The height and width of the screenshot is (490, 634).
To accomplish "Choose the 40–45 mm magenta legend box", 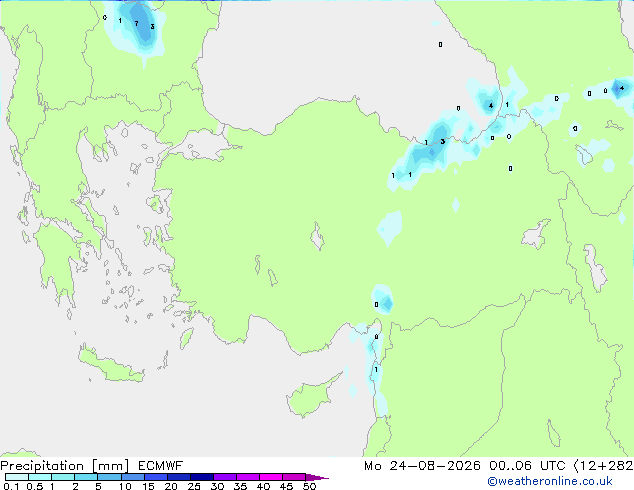I will [x=271, y=477].
